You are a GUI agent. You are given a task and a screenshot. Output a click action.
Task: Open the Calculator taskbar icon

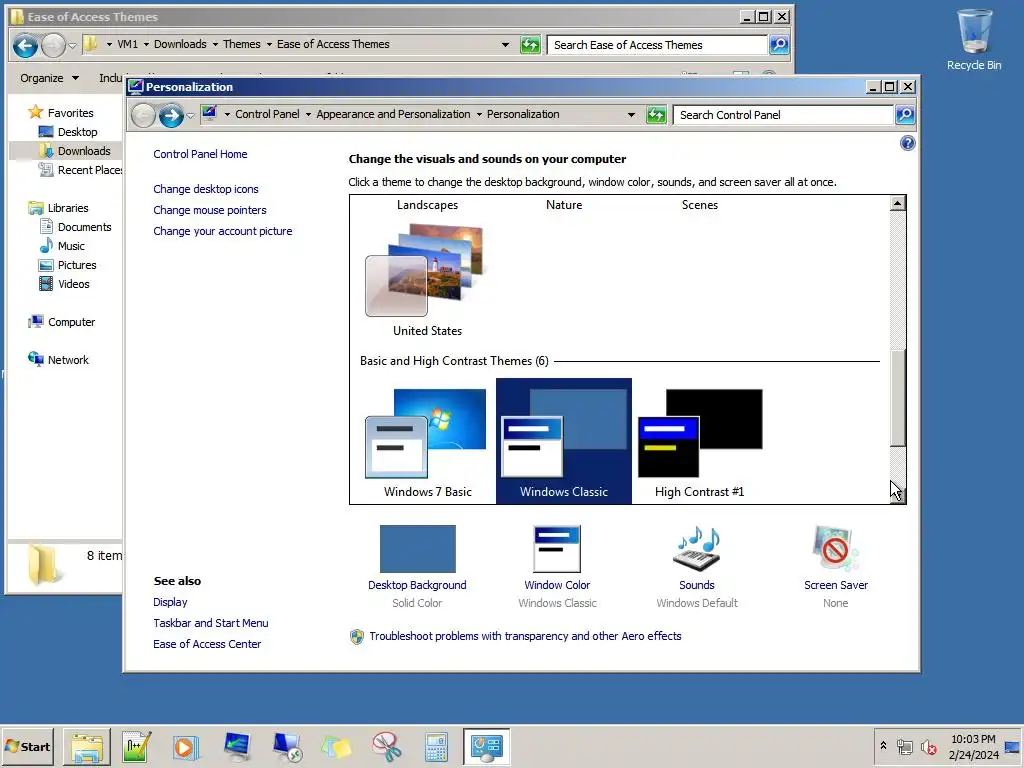[x=436, y=746]
